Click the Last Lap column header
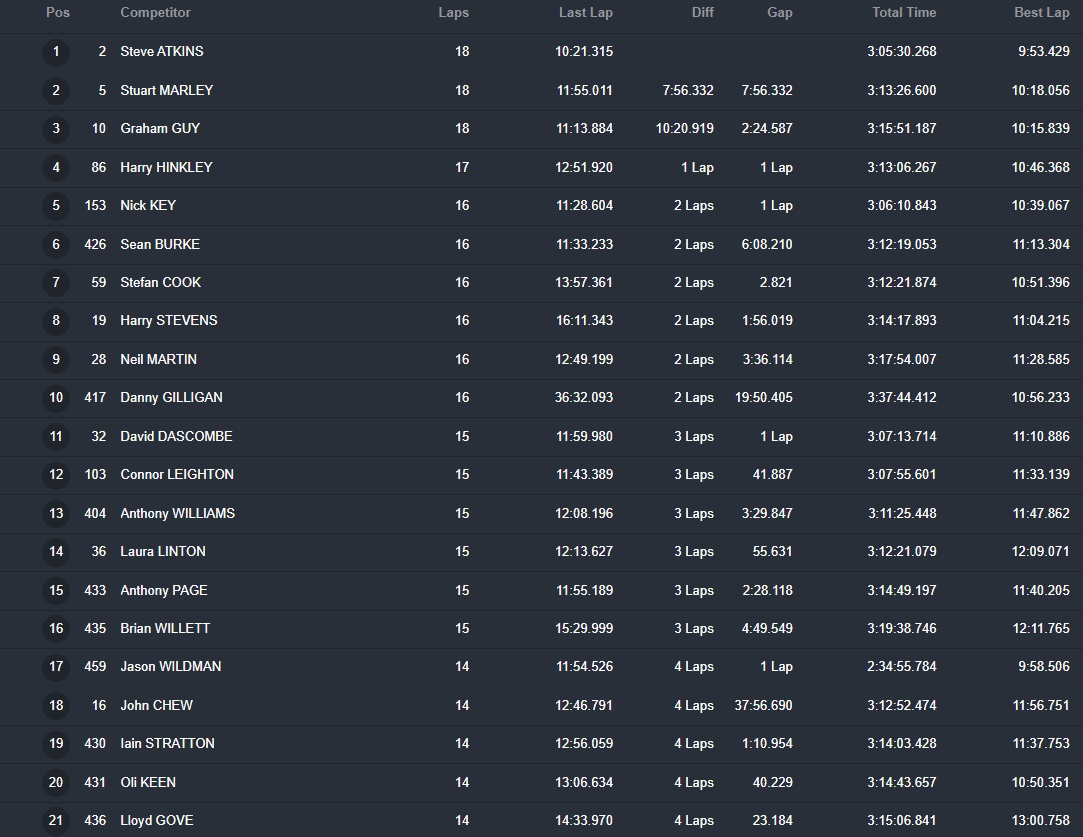Viewport: 1083px width, 837px height. click(x=585, y=13)
